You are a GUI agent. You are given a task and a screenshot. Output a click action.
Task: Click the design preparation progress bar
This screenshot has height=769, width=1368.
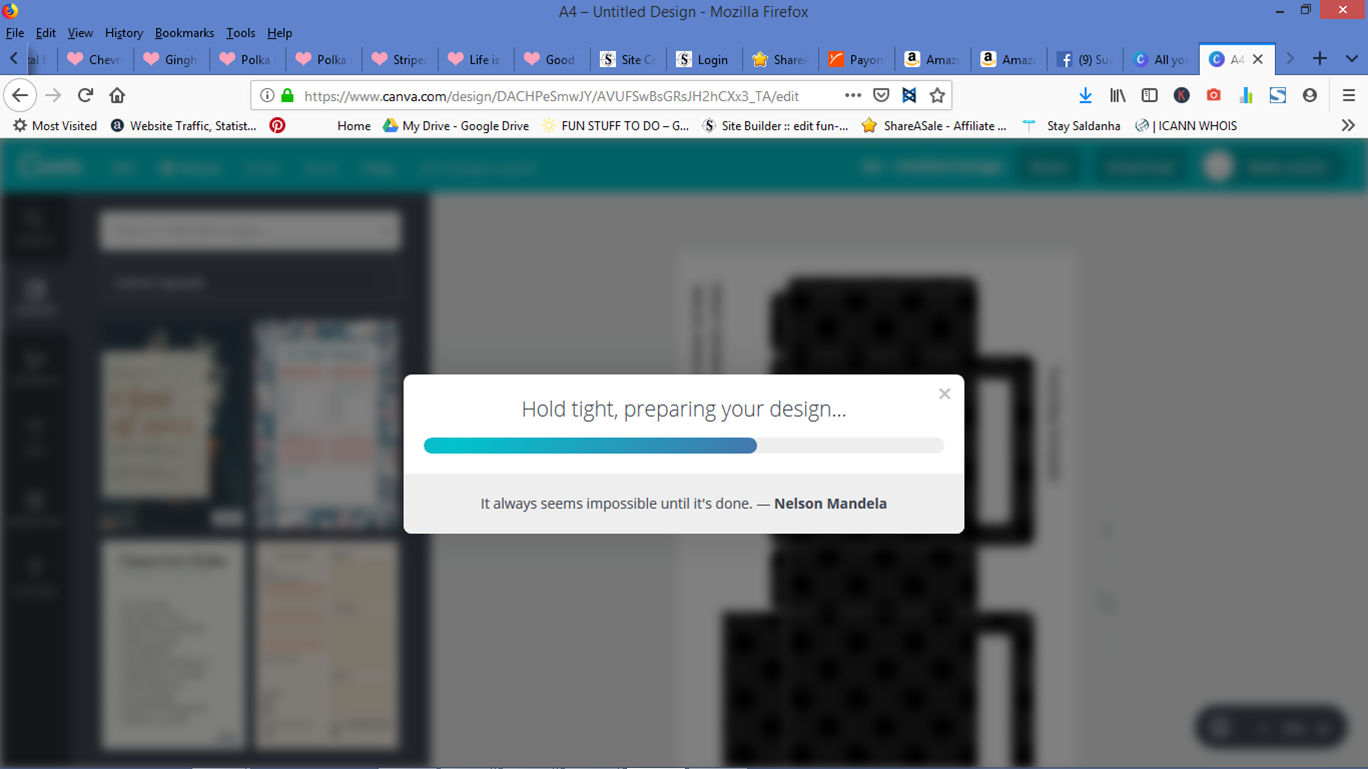click(684, 445)
